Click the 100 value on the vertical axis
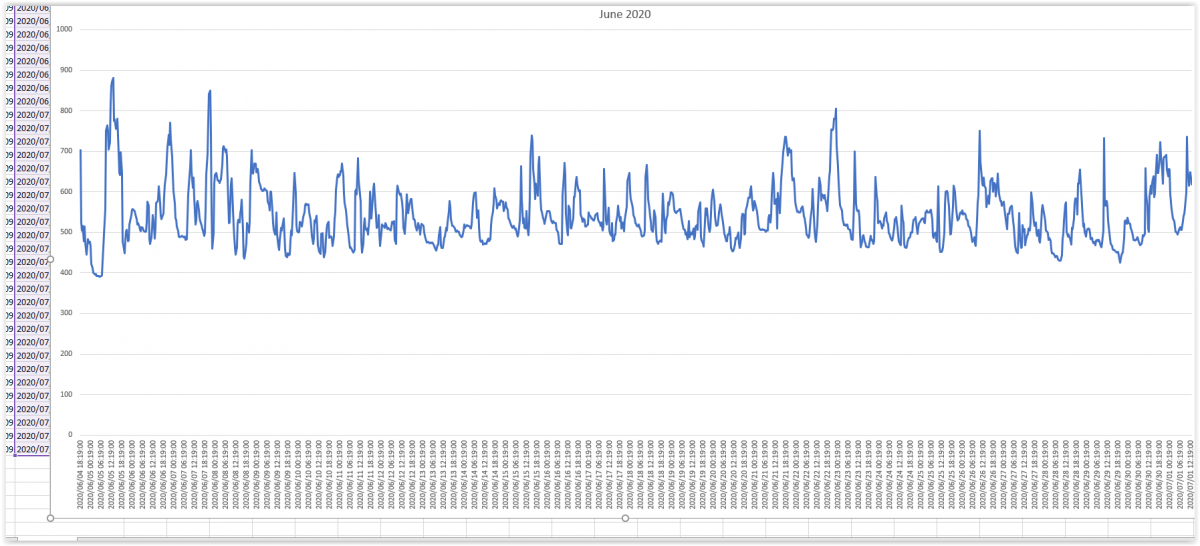The image size is (1200, 546). tap(67, 394)
